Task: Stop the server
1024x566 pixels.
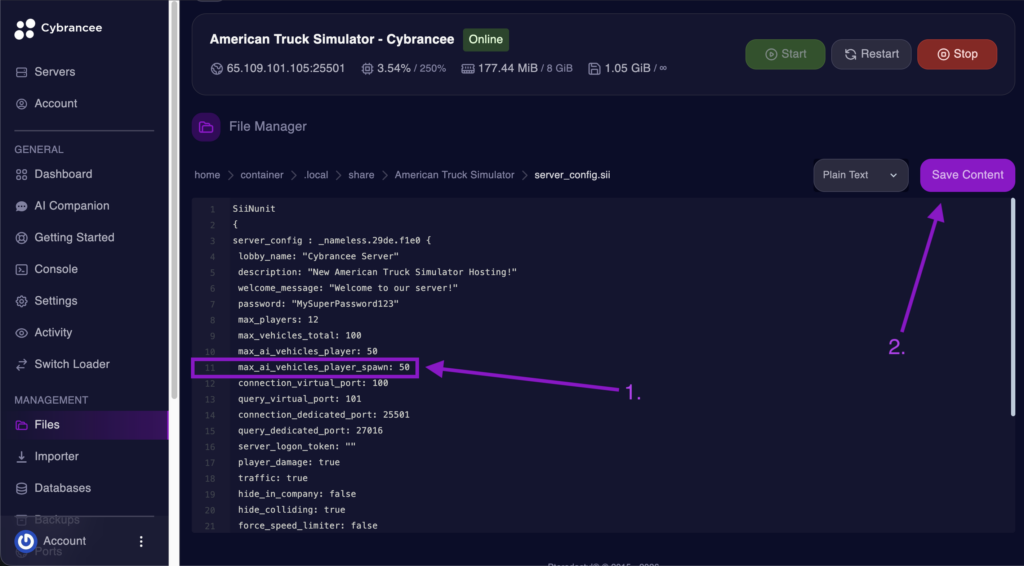Action: [x=957, y=54]
